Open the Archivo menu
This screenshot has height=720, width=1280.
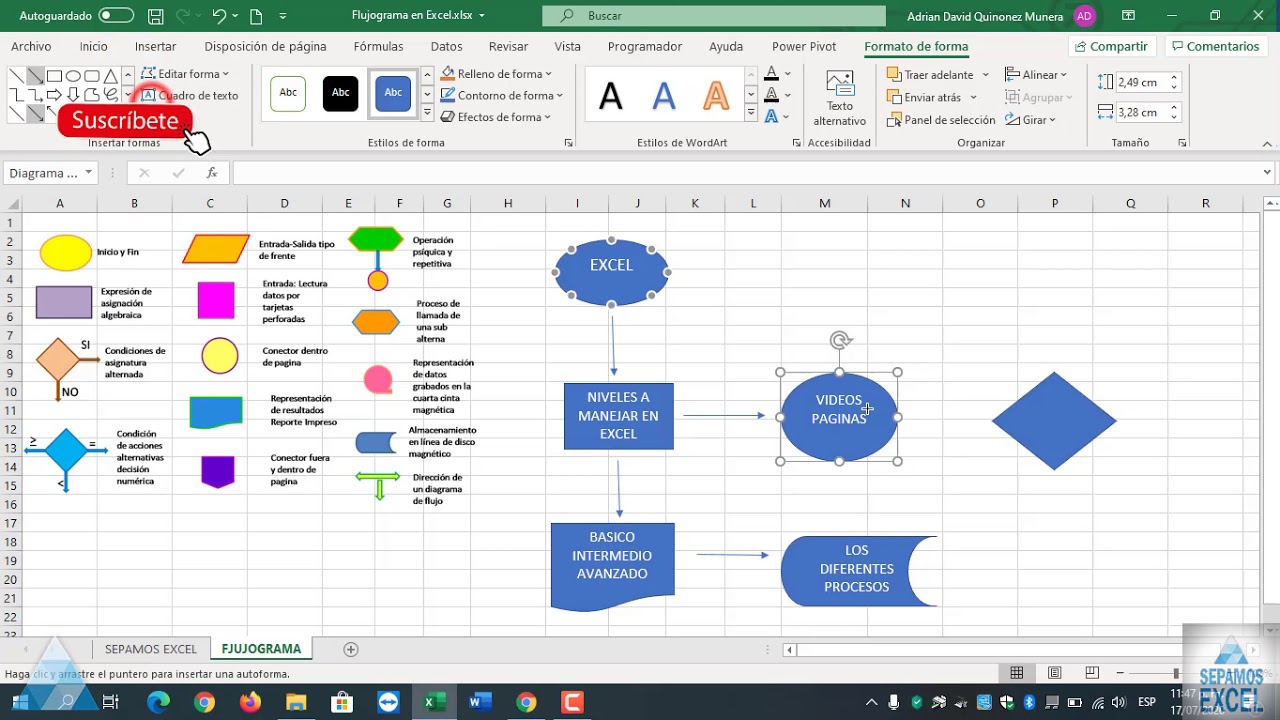point(31,46)
